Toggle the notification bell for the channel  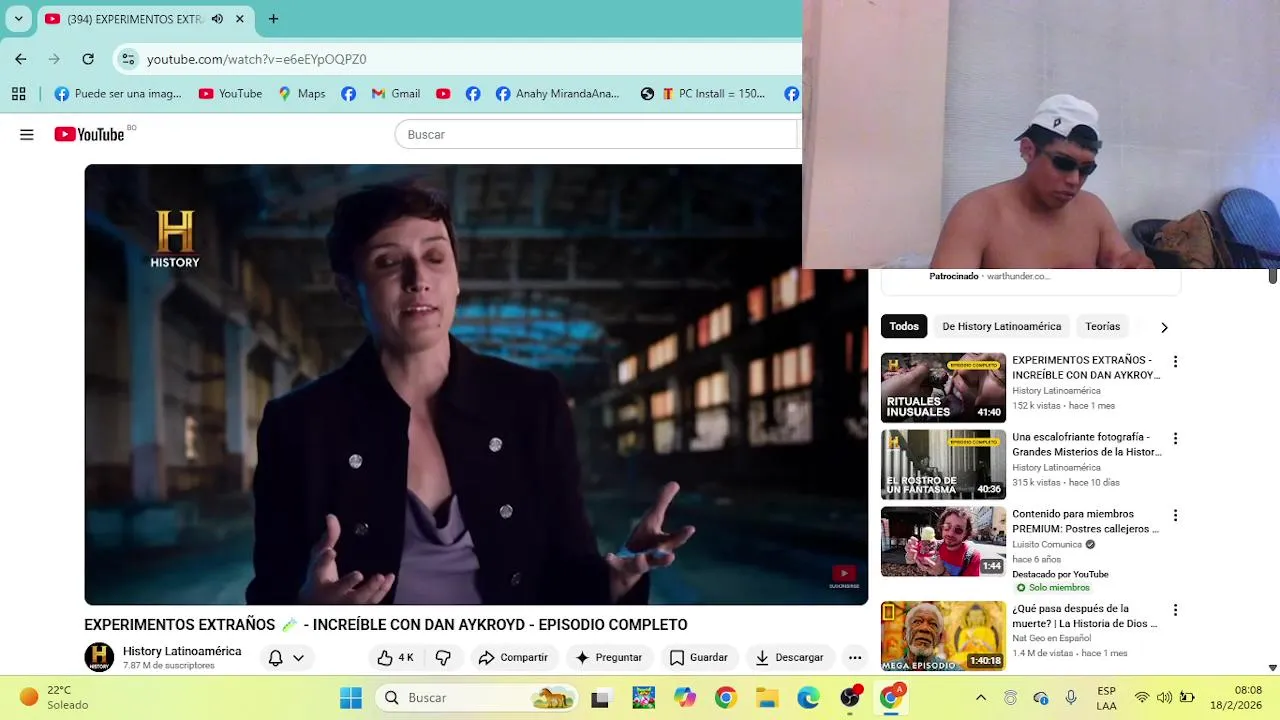point(275,657)
